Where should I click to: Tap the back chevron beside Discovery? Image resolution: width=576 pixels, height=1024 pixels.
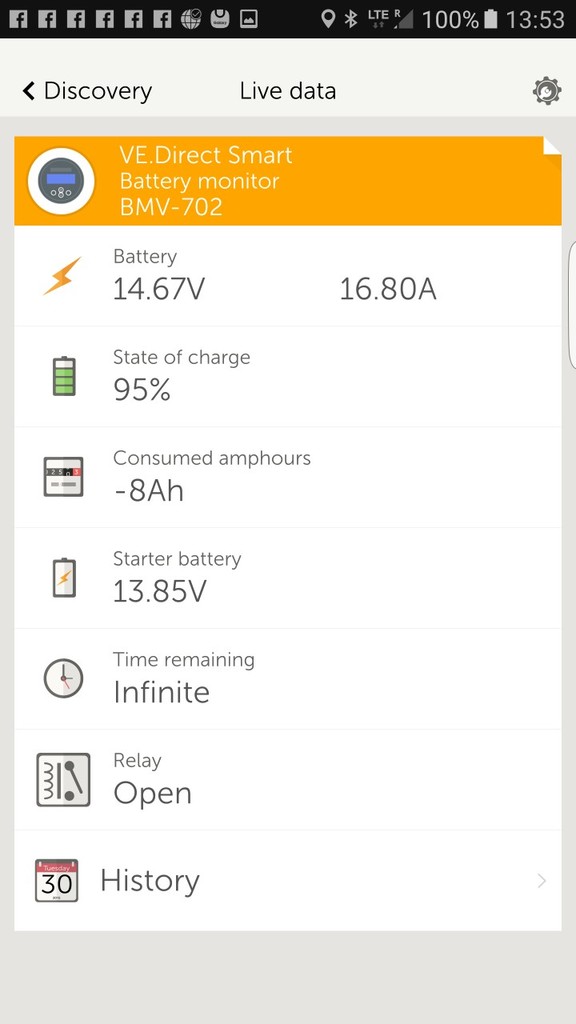pyautogui.click(x=28, y=91)
